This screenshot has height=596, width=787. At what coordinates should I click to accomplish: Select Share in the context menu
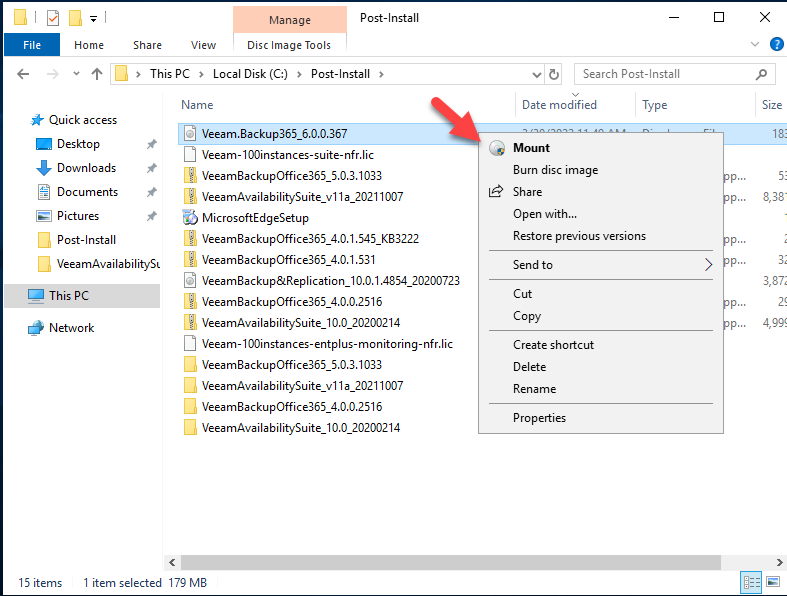(x=600, y=192)
